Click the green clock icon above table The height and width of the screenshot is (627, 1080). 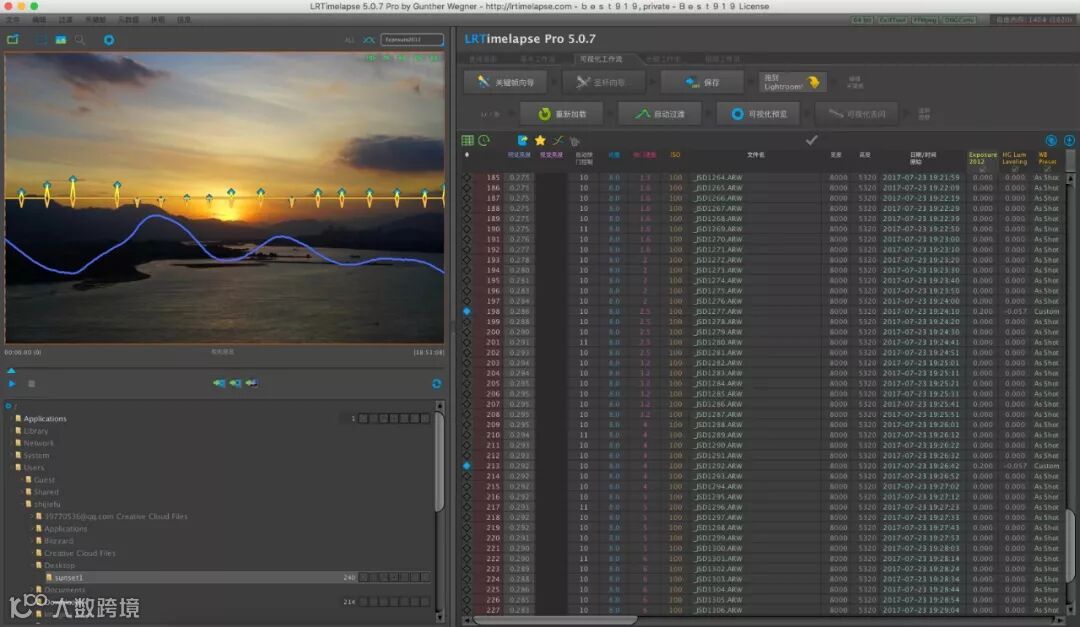[484, 141]
